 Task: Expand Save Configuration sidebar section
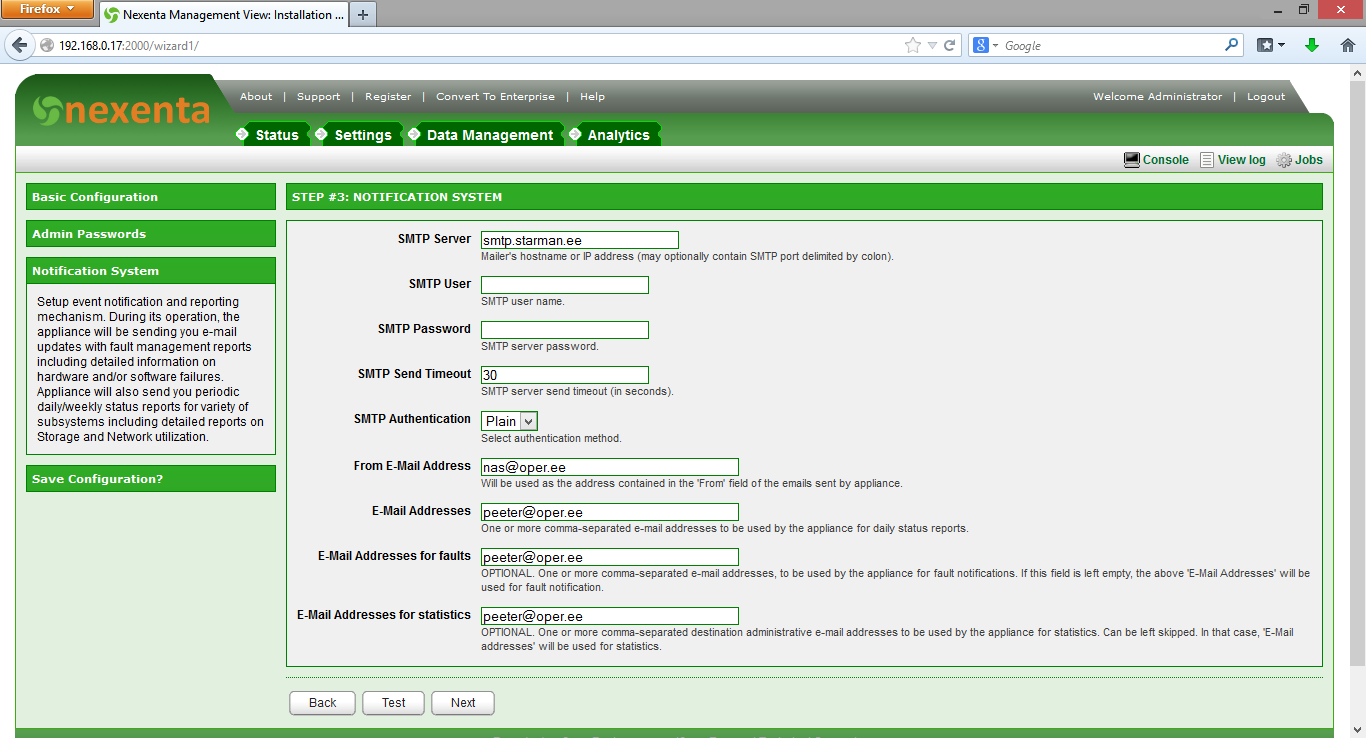coord(151,479)
